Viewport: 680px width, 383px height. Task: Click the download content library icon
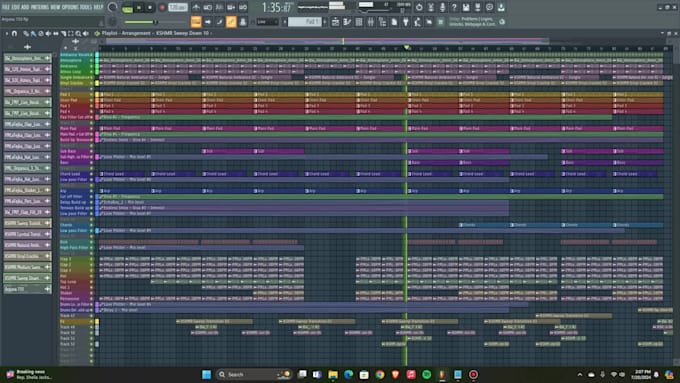(501, 7)
